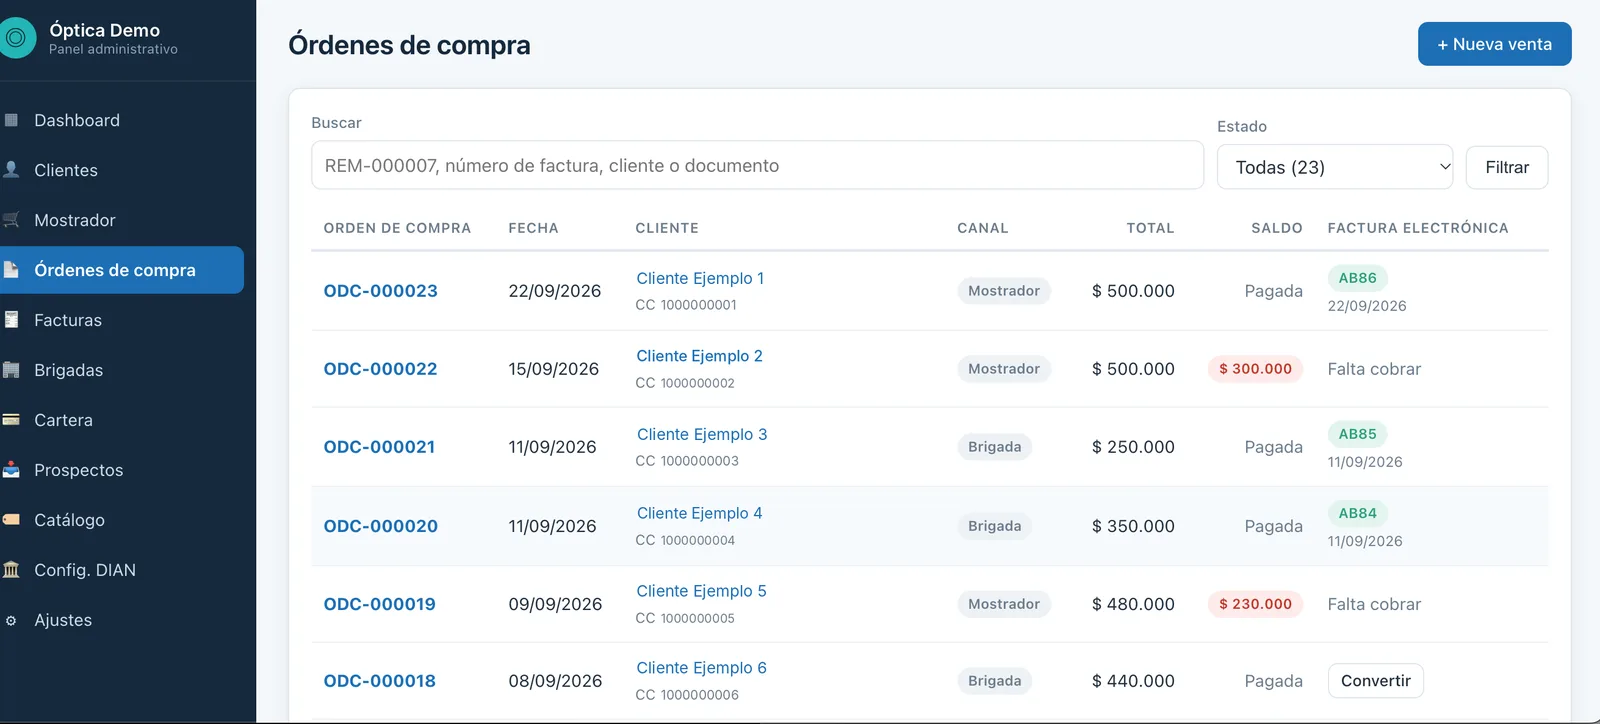Click the Prospectos inbox icon

coord(11,470)
